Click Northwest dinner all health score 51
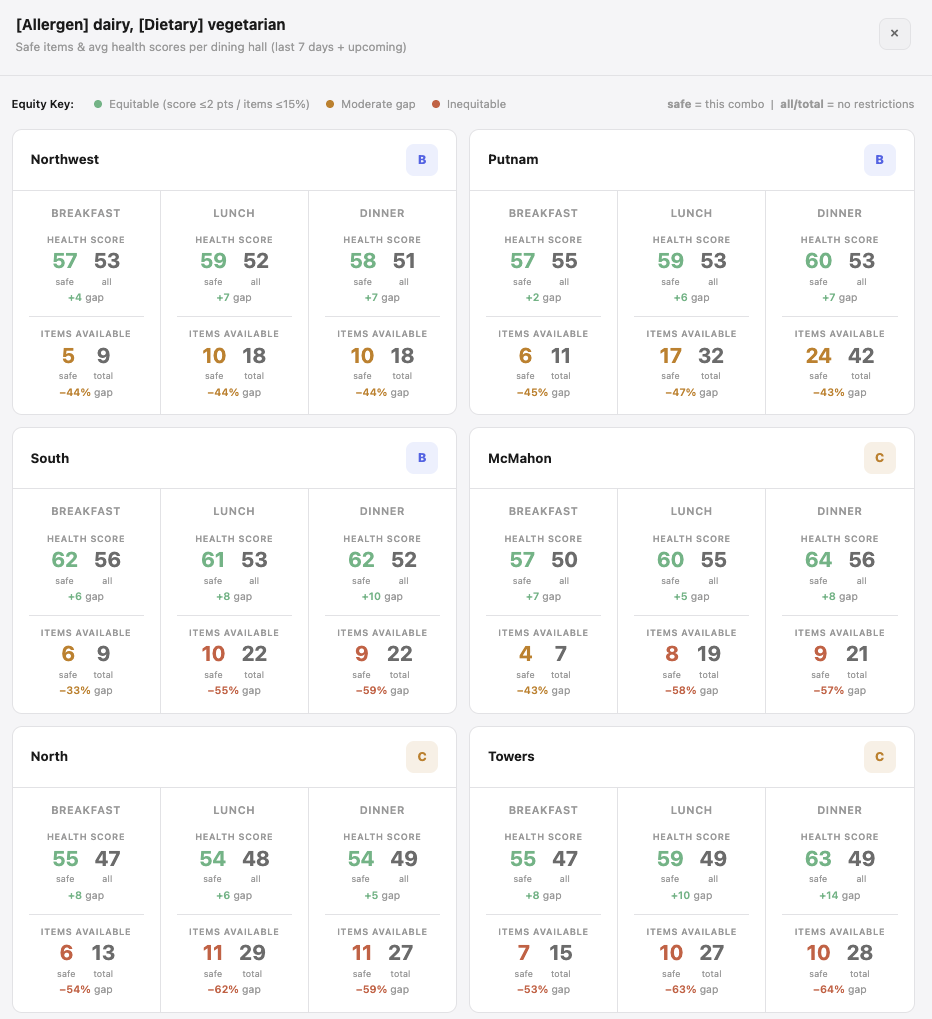The image size is (932, 1019). point(404,261)
